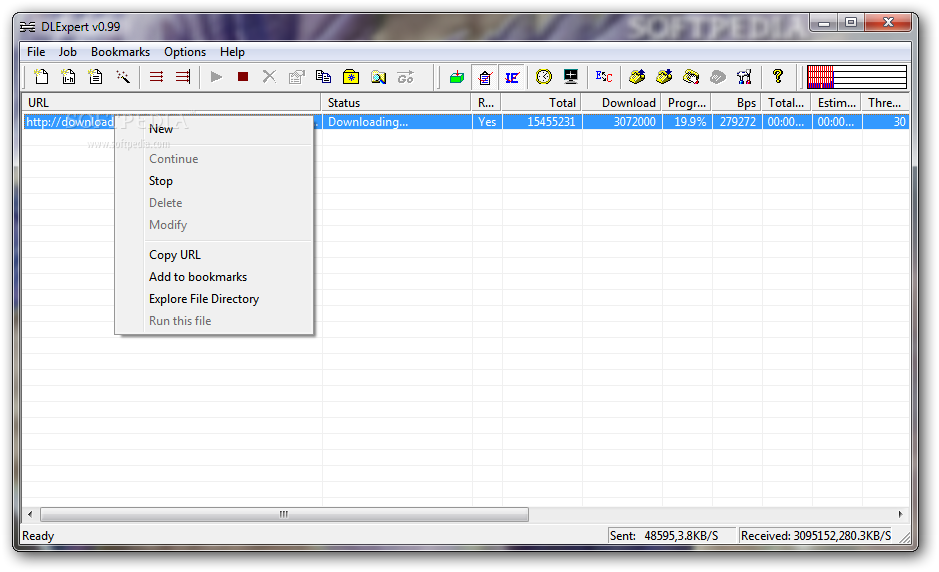Click the horizontal scrollbar right arrow
Image resolution: width=939 pixels, height=572 pixels.
pyautogui.click(x=900, y=514)
